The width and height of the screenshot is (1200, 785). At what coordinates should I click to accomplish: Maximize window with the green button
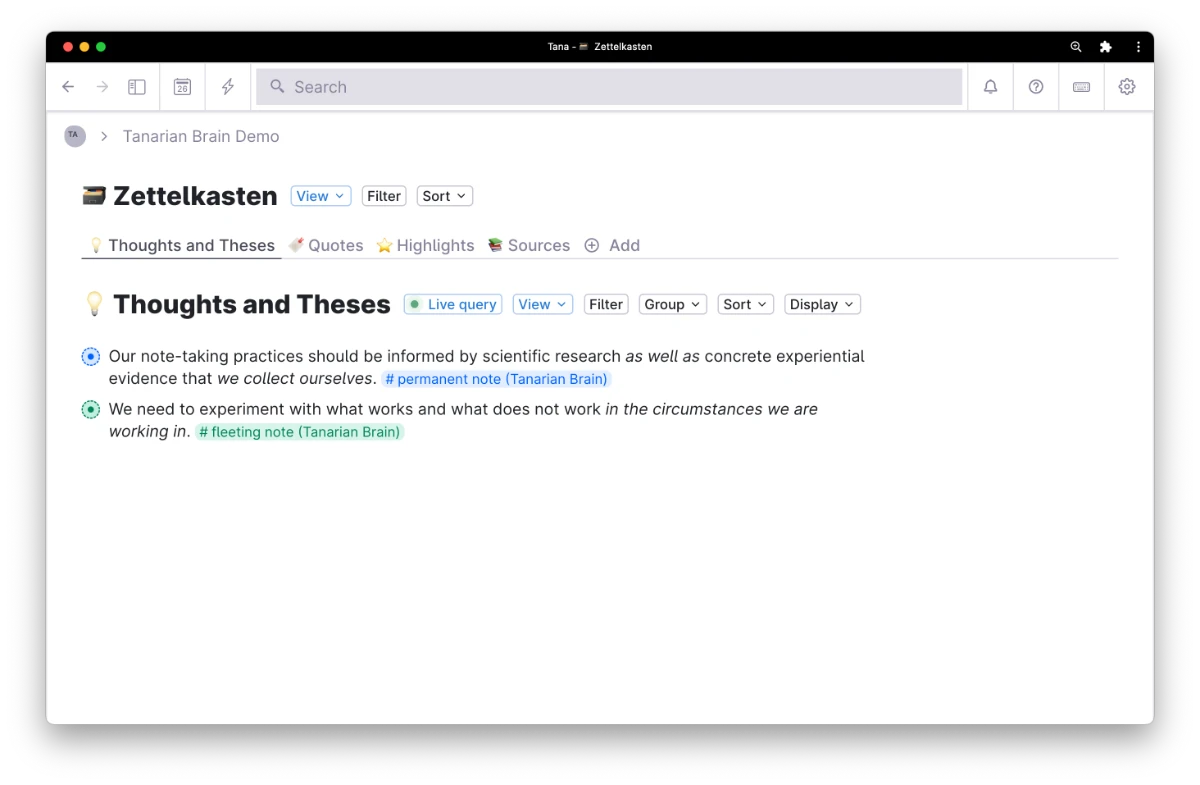[100, 47]
